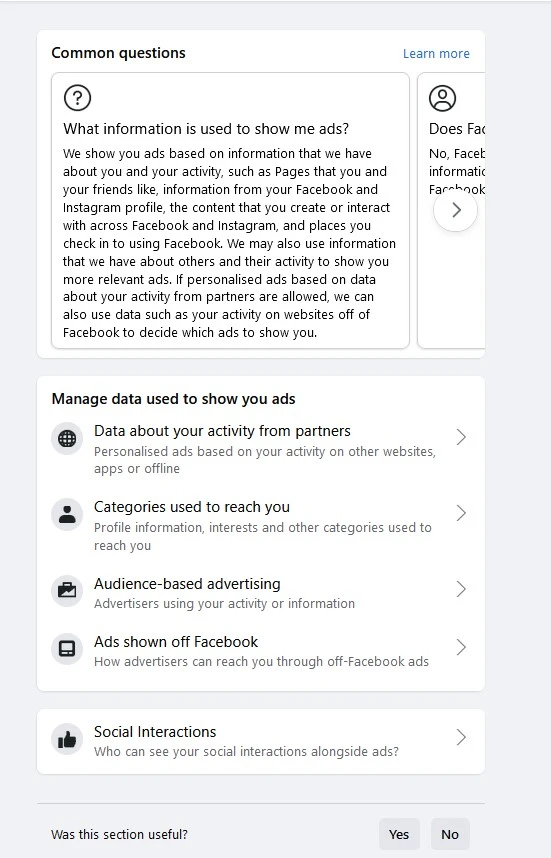Open Data about your activity from partners

pyautogui.click(x=260, y=449)
